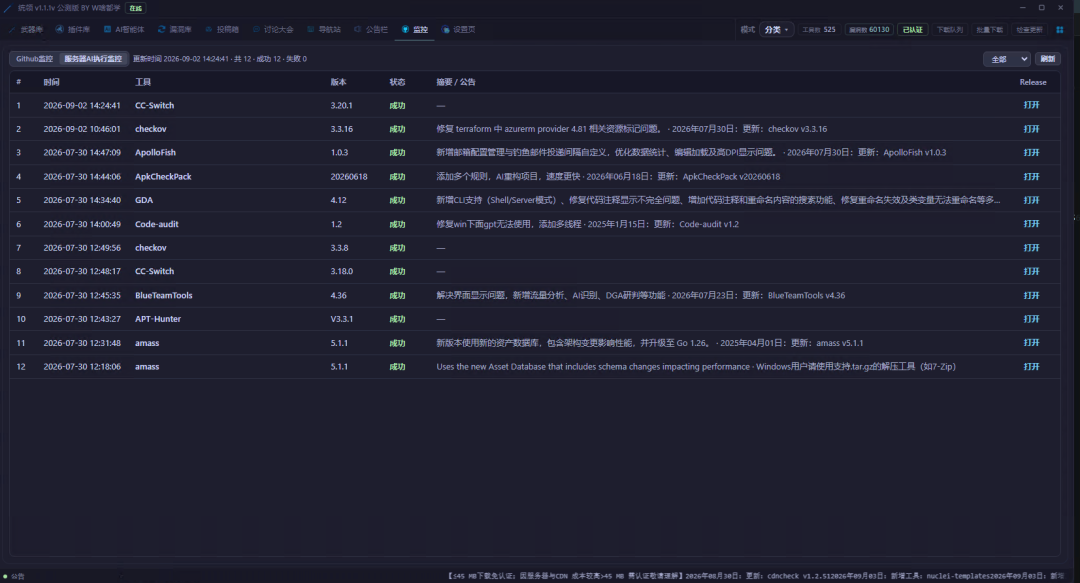Click the 摘要 / 公告 column header
Image resolution: width=1080 pixels, height=583 pixels.
(x=456, y=82)
